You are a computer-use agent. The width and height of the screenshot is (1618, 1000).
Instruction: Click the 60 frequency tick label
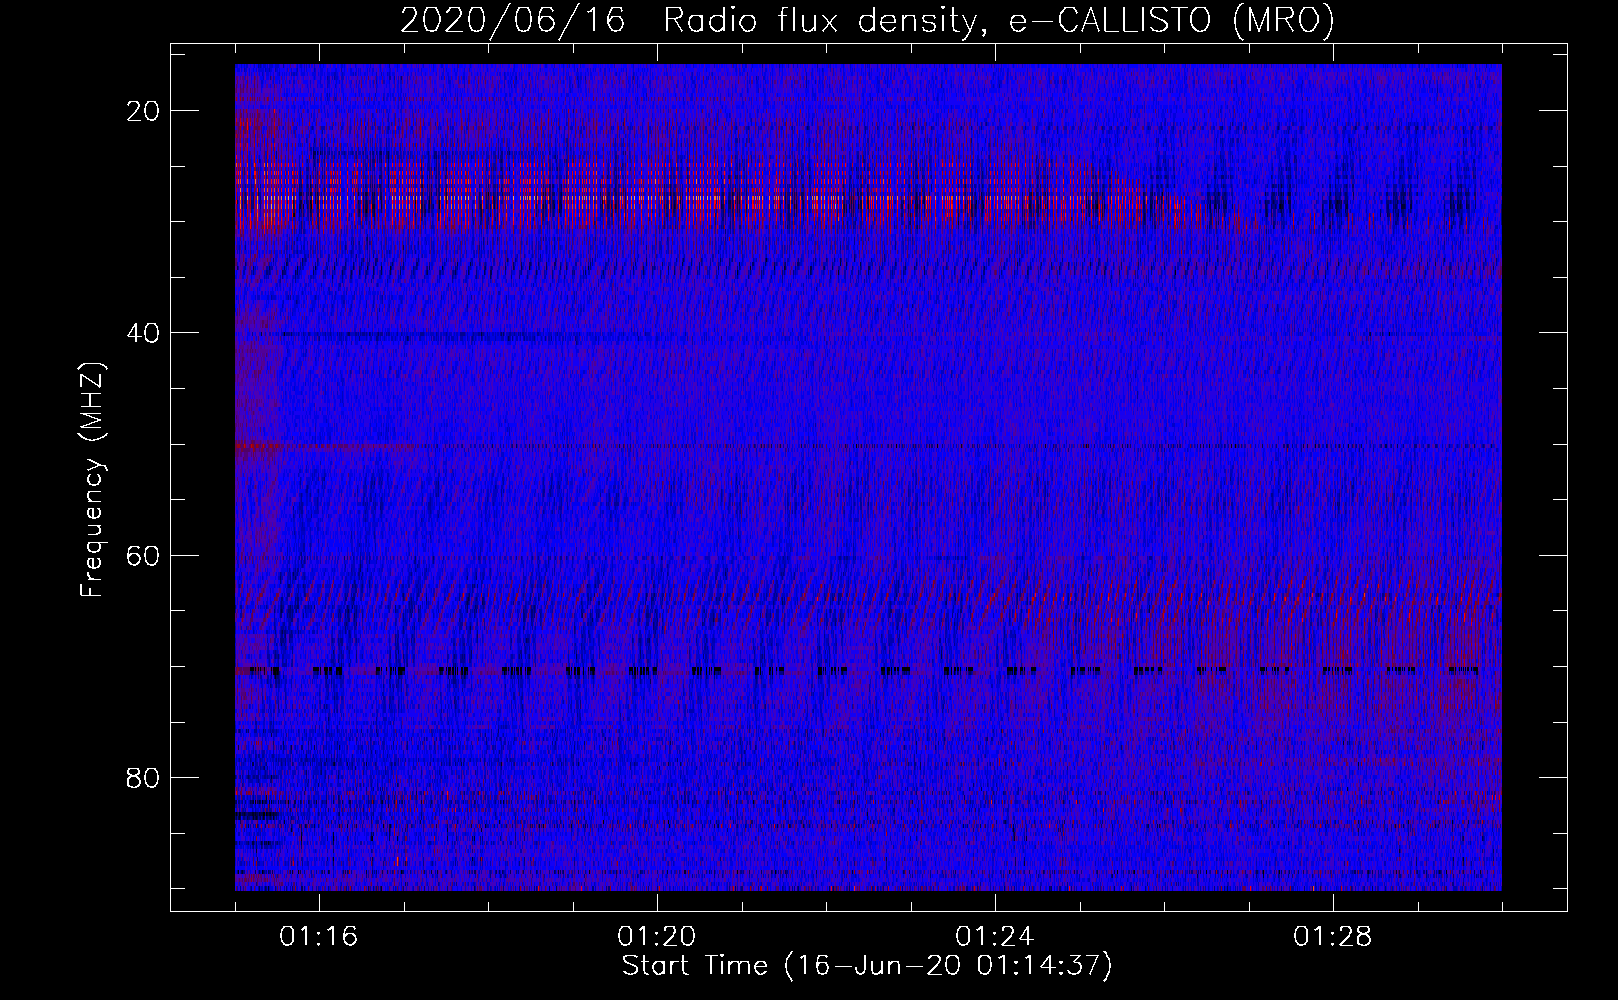[x=144, y=555]
